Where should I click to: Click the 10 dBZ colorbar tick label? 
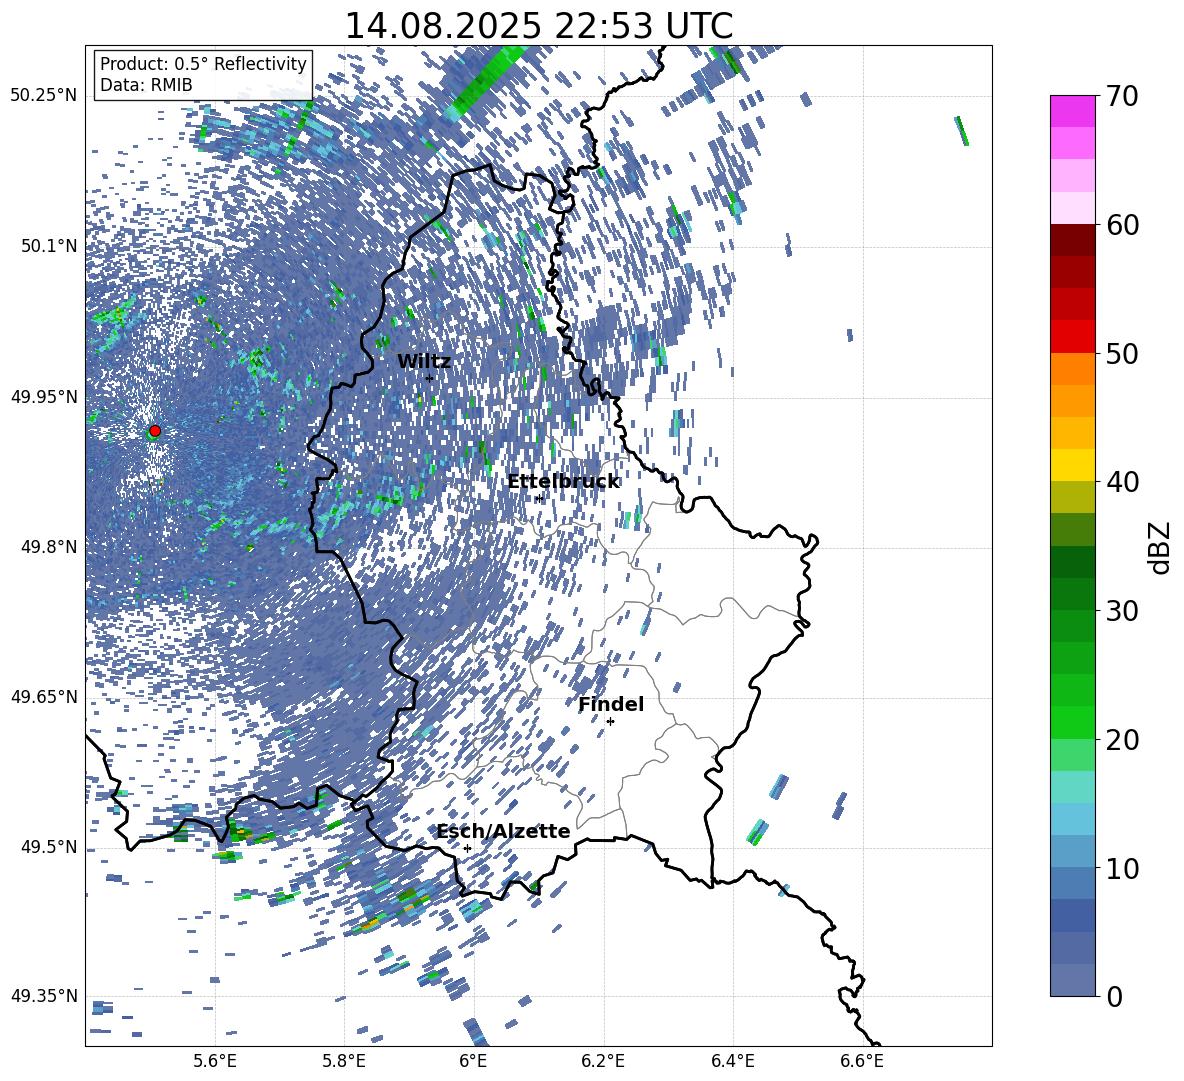click(x=1122, y=868)
